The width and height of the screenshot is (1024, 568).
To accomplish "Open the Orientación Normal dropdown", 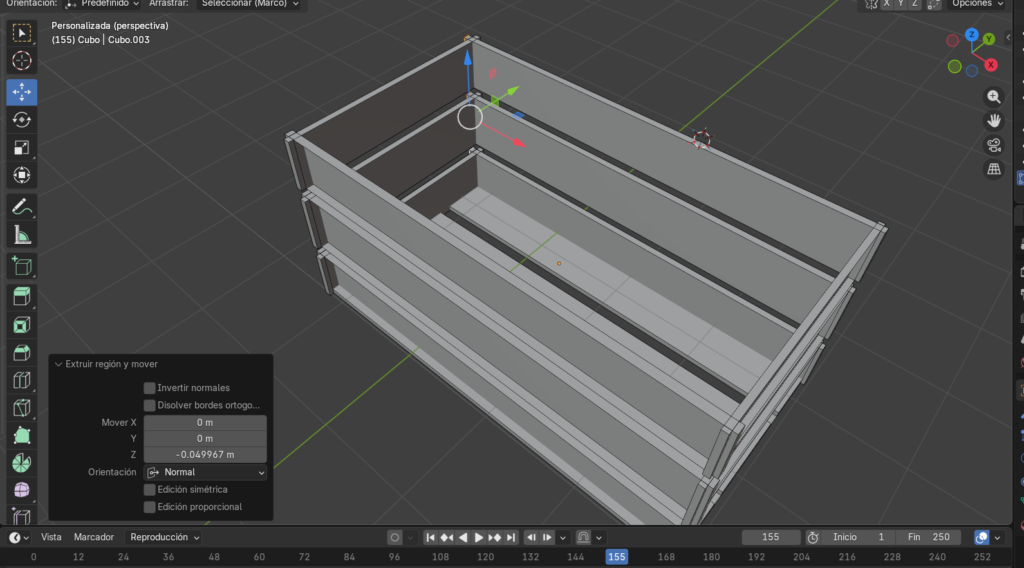I will tap(205, 472).
